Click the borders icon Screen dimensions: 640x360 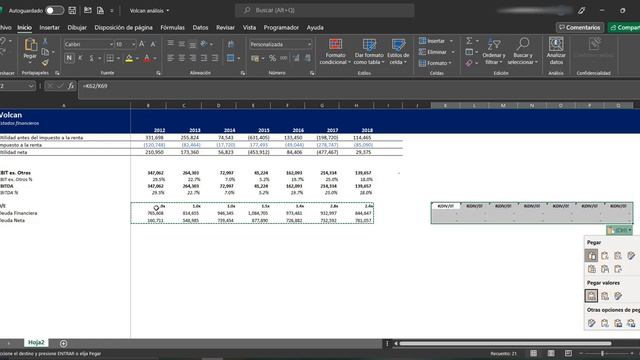(x=110, y=58)
